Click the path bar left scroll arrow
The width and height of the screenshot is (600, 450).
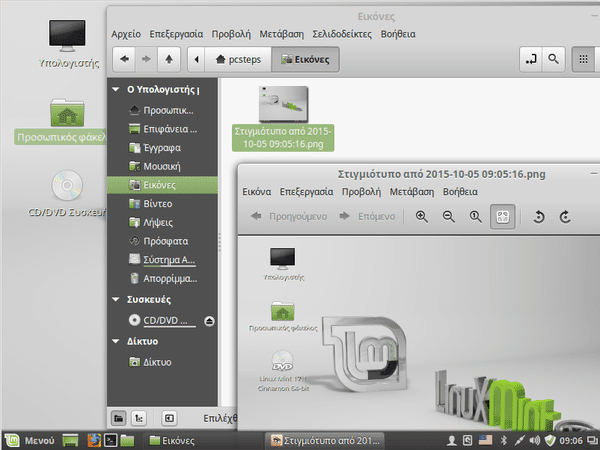click(x=196, y=59)
